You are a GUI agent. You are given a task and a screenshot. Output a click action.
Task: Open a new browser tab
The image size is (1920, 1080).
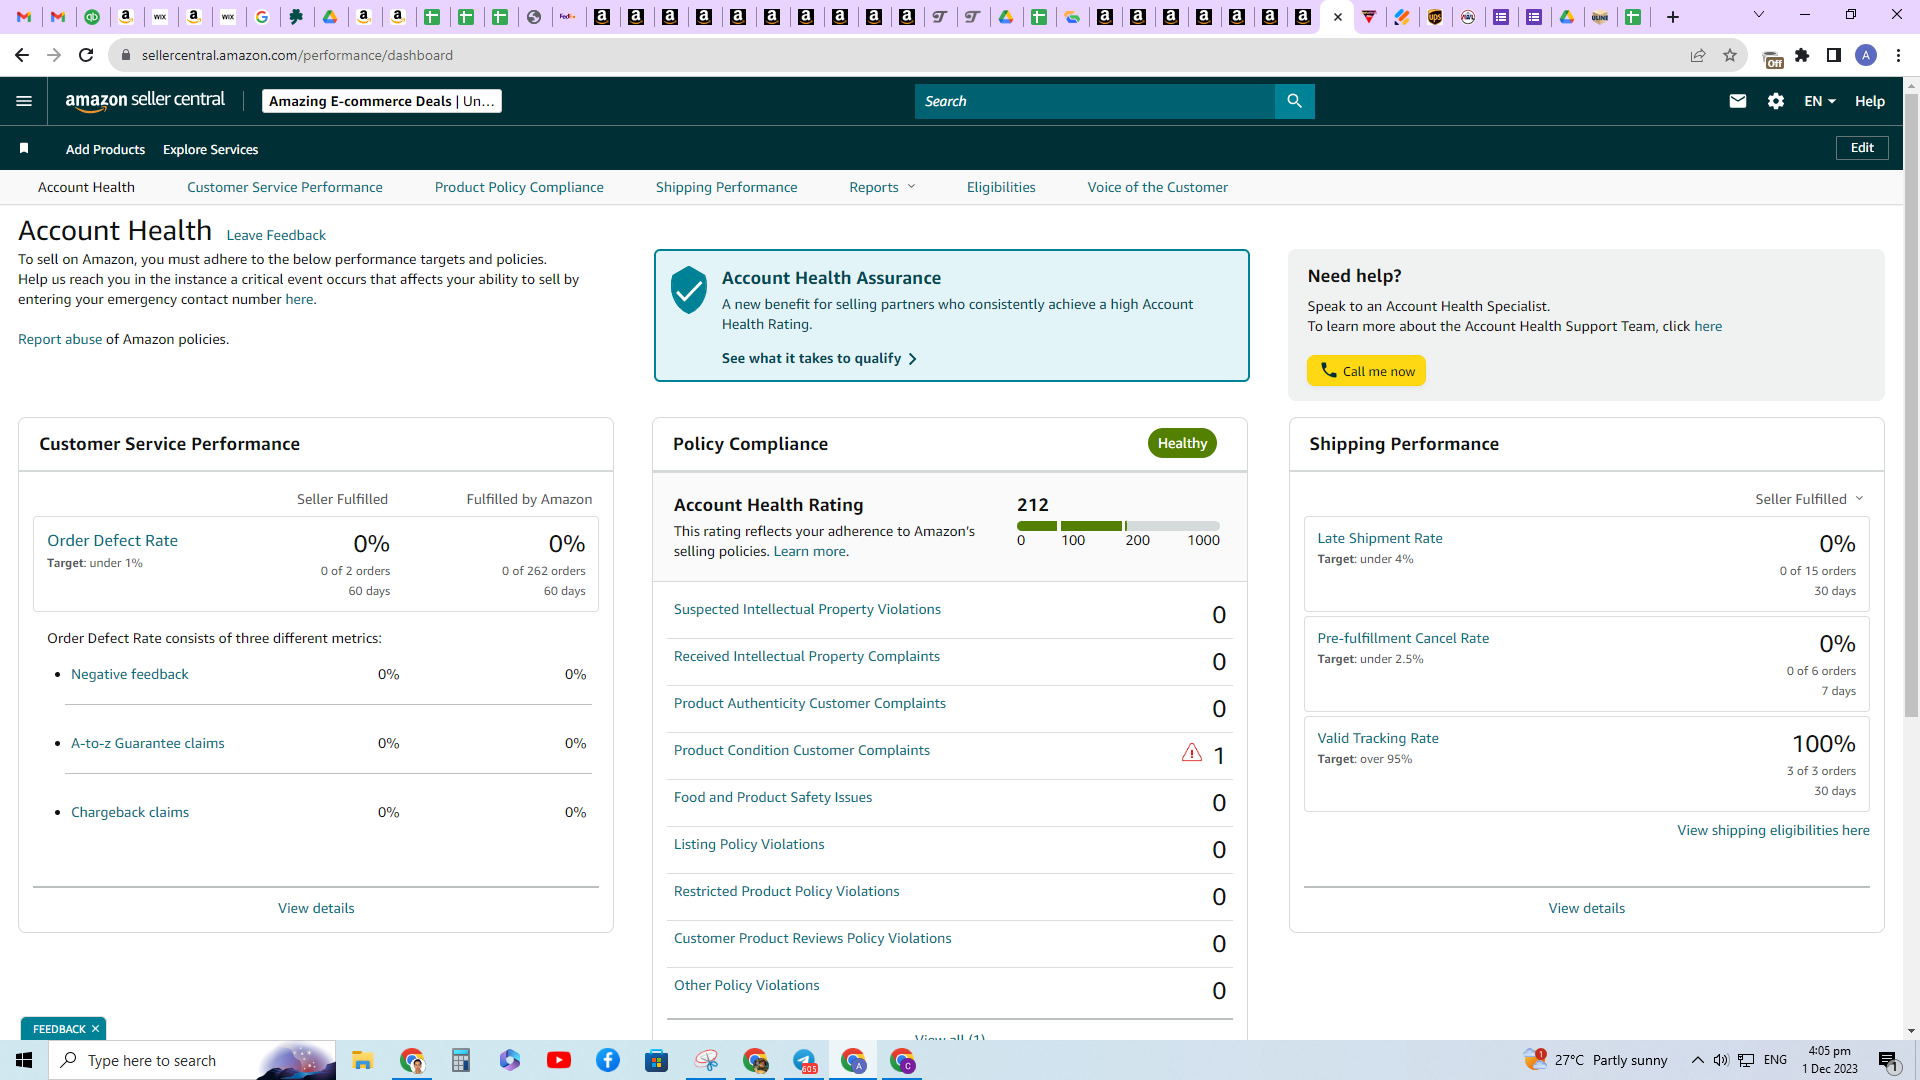[1673, 17]
